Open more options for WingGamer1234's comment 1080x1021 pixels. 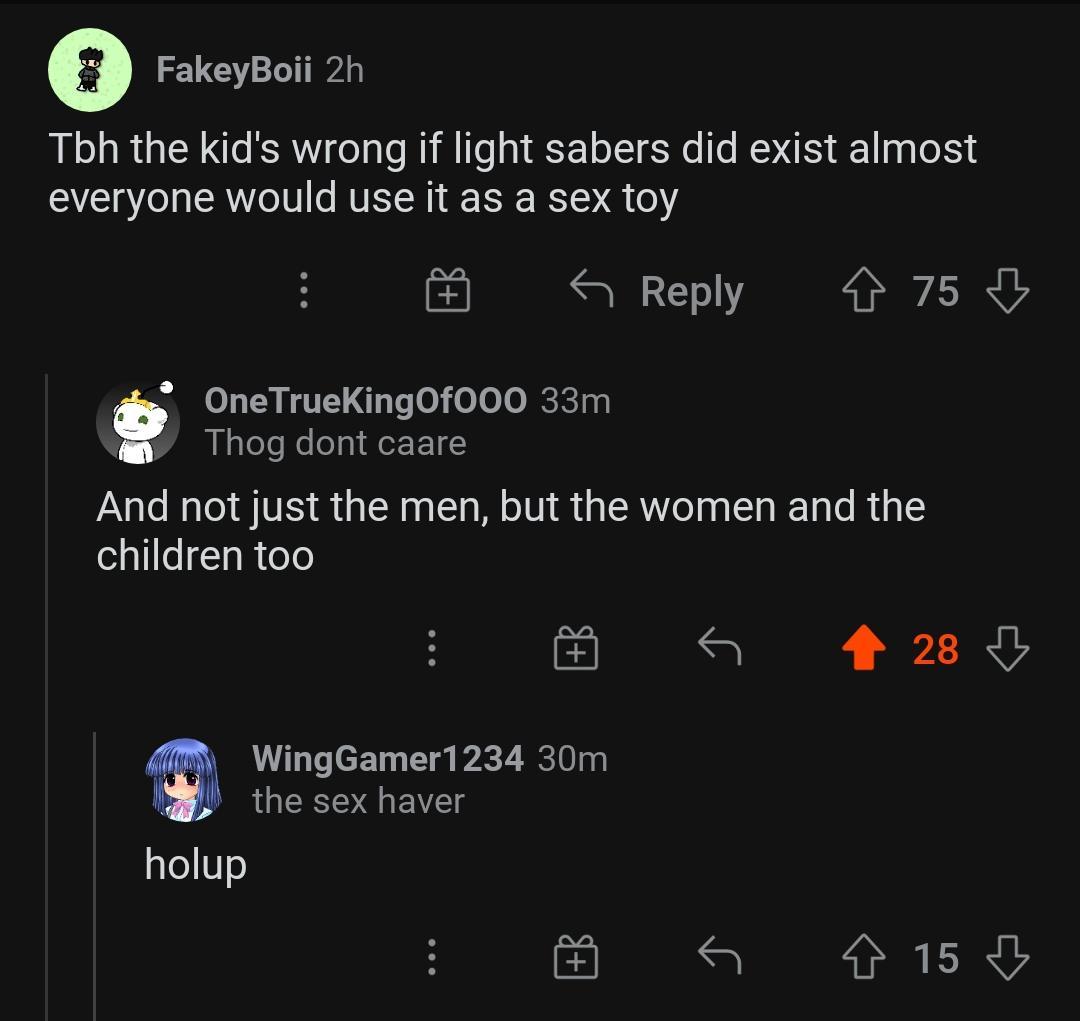coord(431,957)
